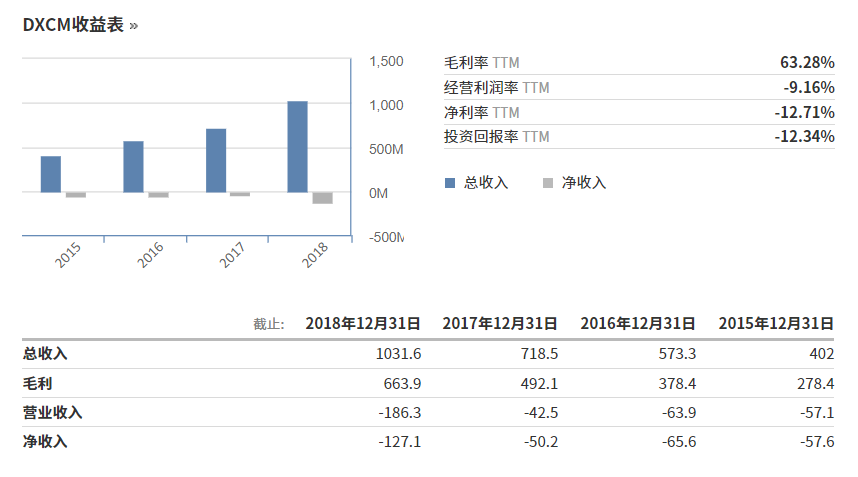Click the 2015 blue revenue bar
The image size is (858, 477).
pyautogui.click(x=51, y=174)
